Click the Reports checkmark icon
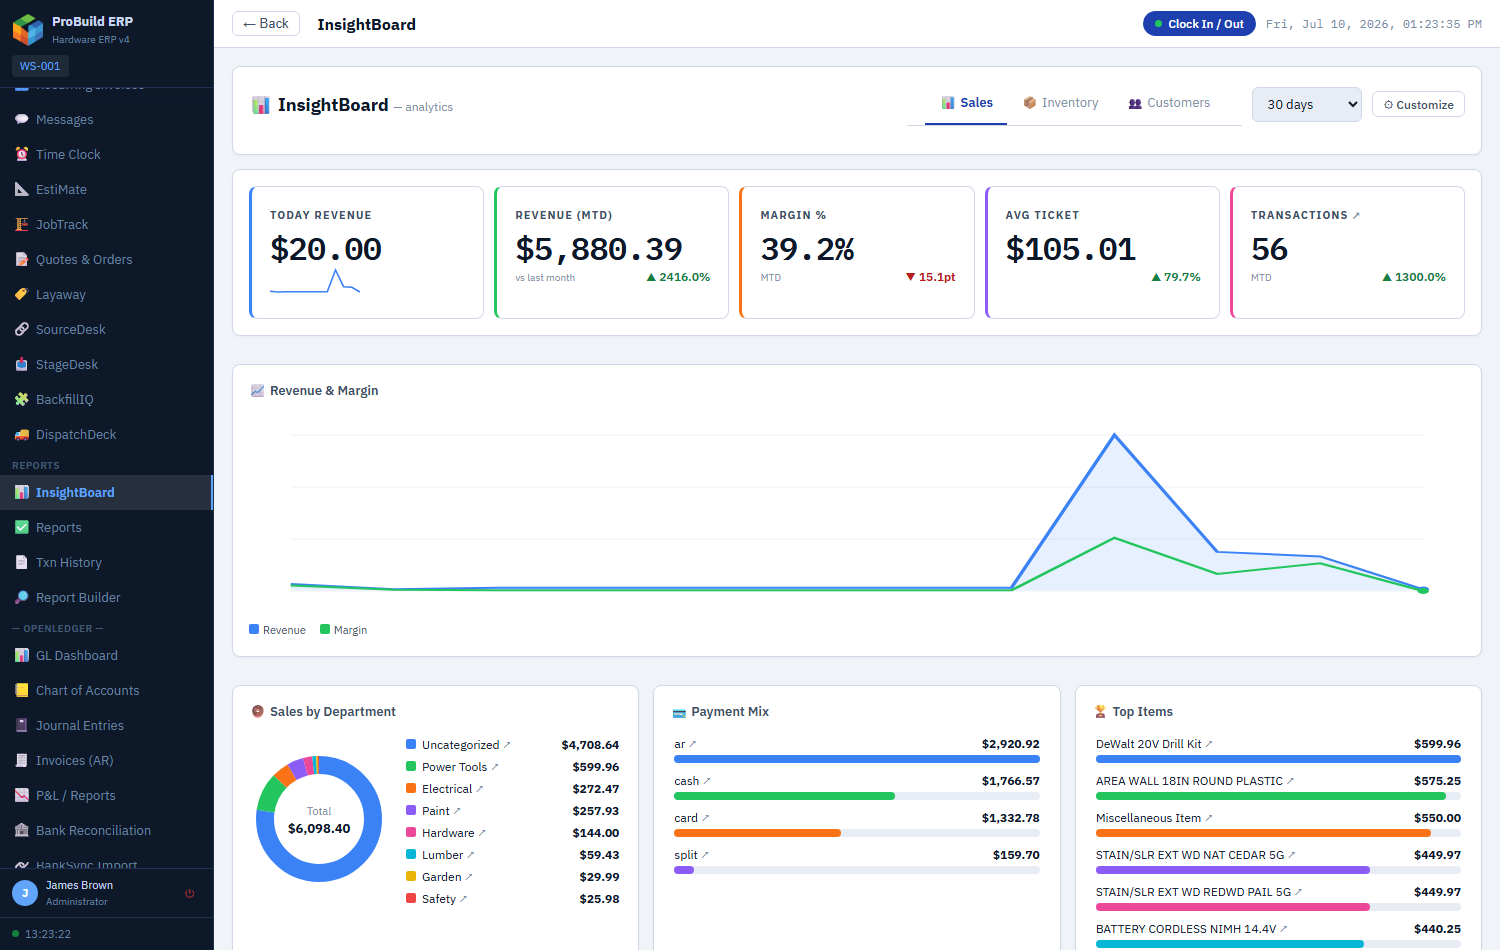 click(21, 527)
